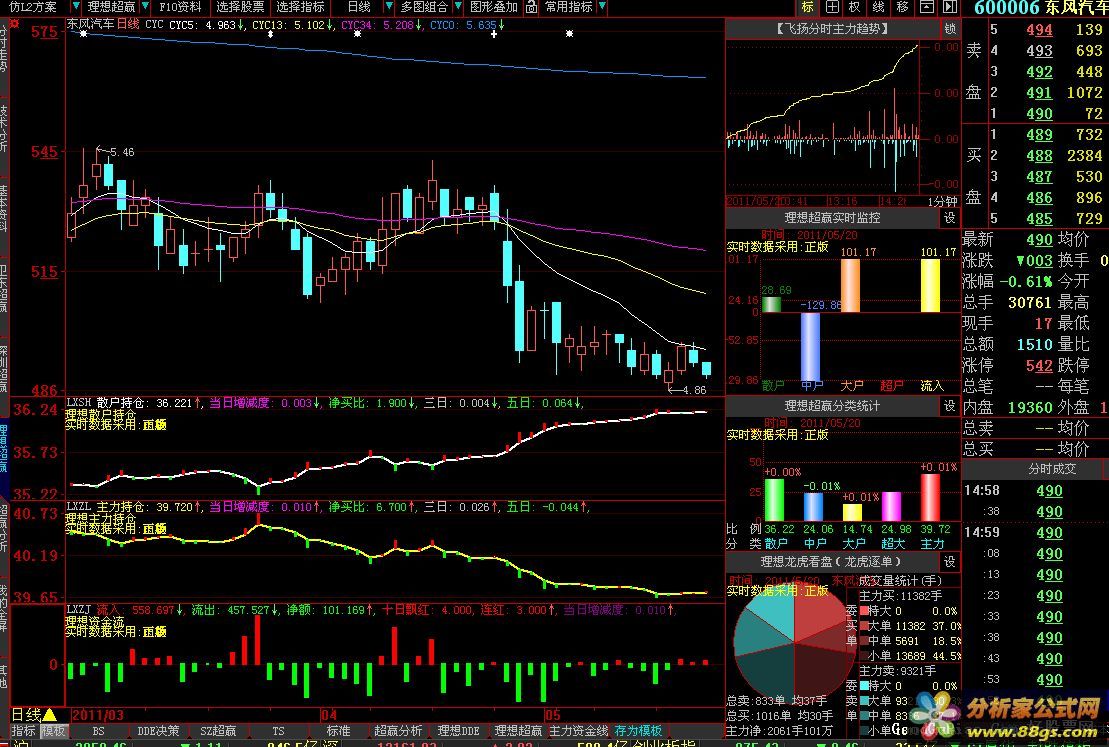The image size is (1109, 747).
Task: Click the 锁 button on 飞扬分时主力趋势 panel
Action: pos(950,28)
